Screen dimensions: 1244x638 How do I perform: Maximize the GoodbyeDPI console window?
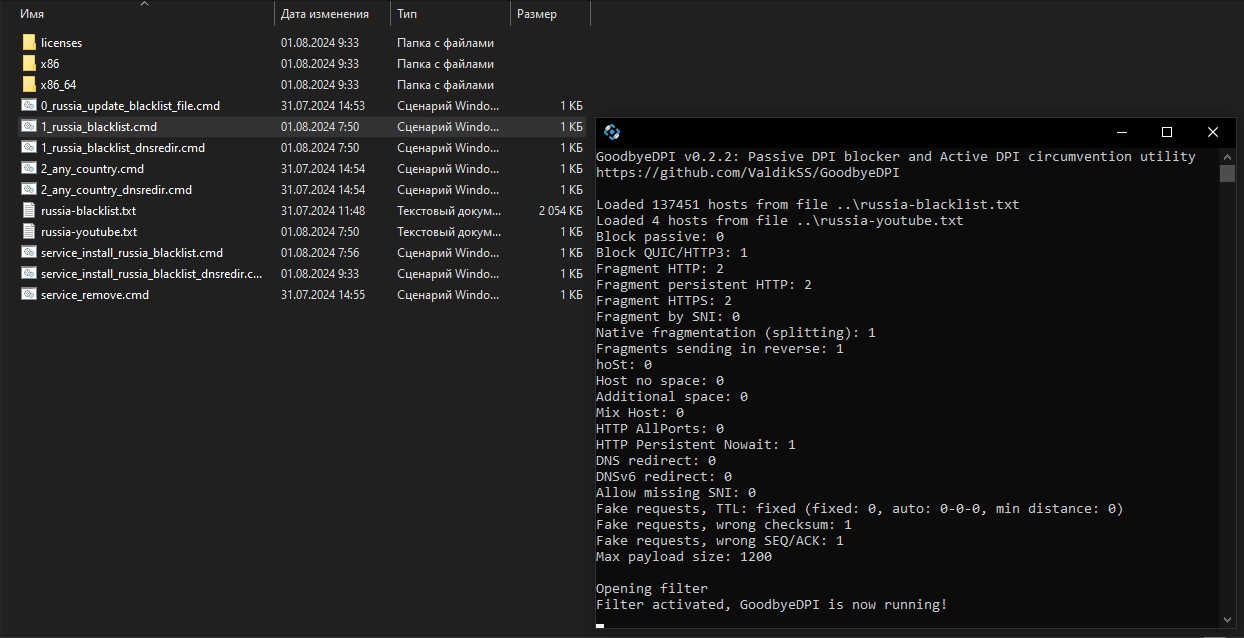point(1166,132)
